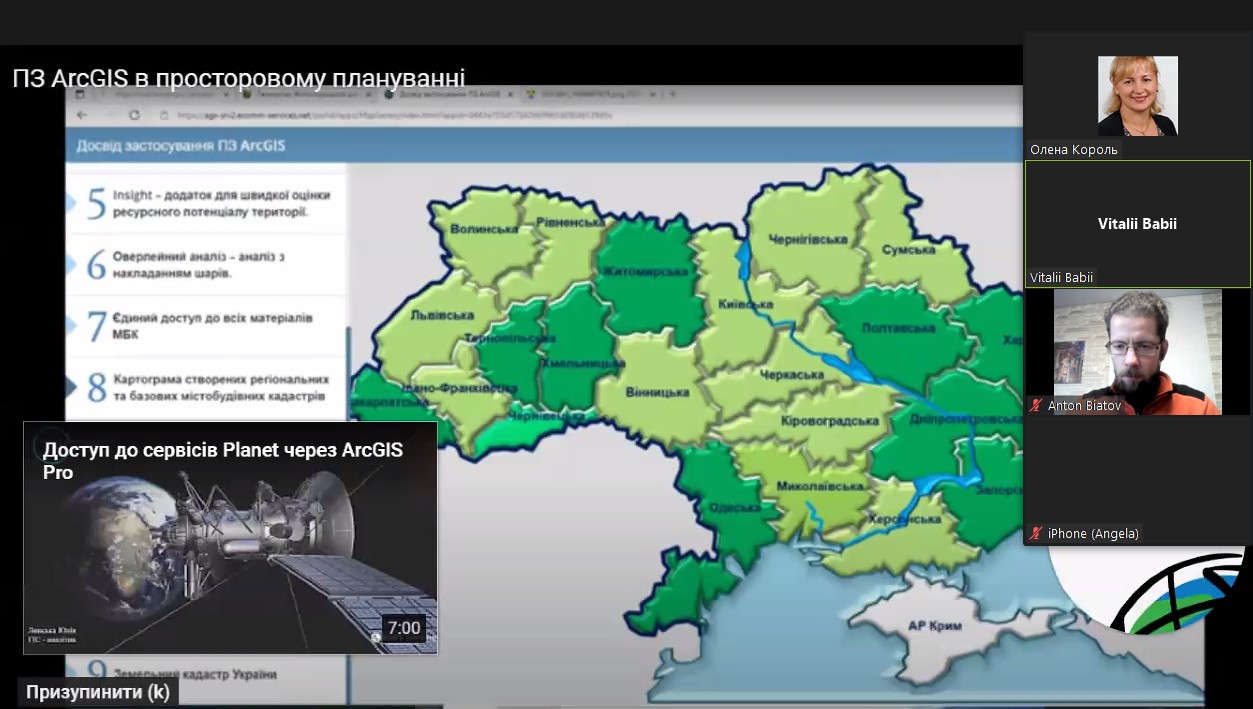
Task: Click the 'Досвід застосування ПЗ ArcGIS' app header
Action: click(x=181, y=145)
